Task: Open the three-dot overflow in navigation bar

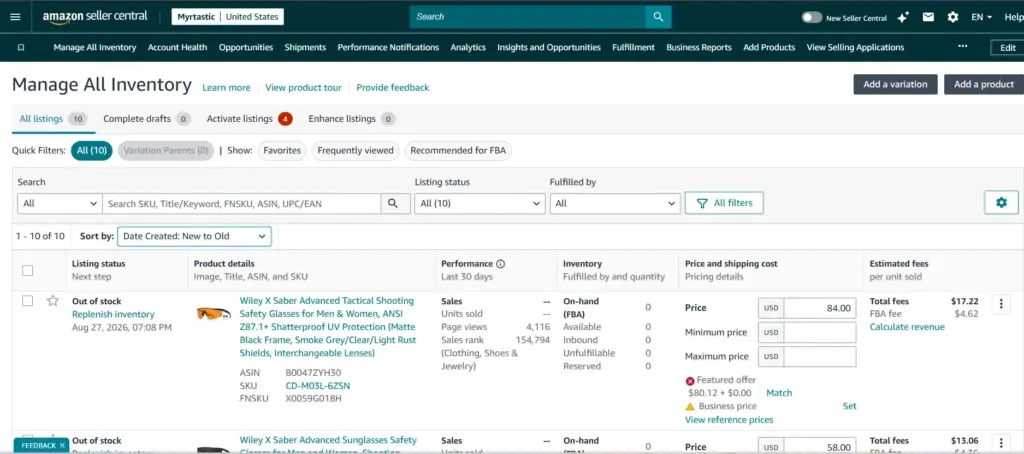Action: (962, 47)
